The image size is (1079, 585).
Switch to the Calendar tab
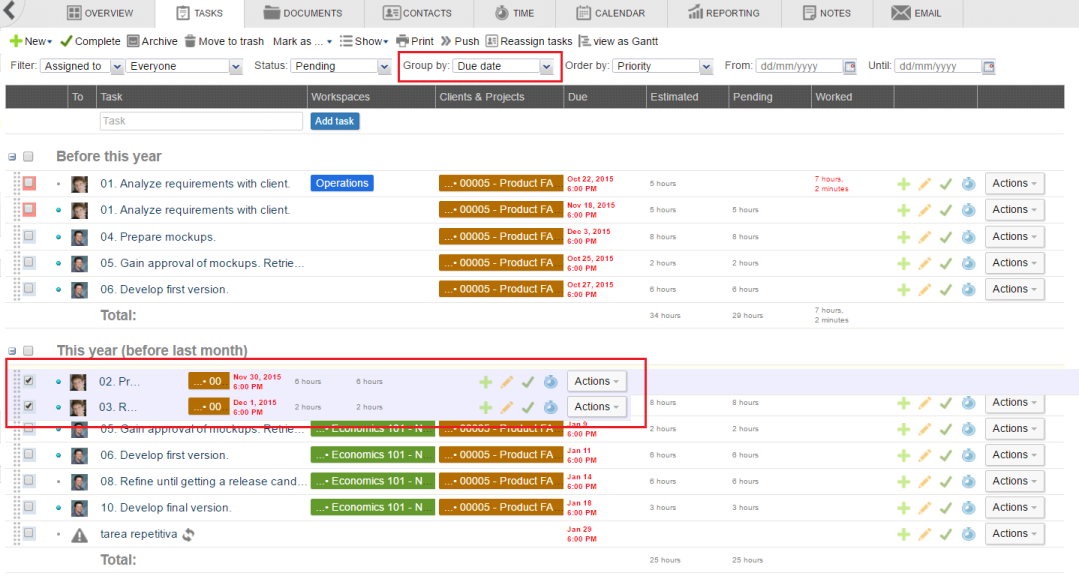coord(610,13)
